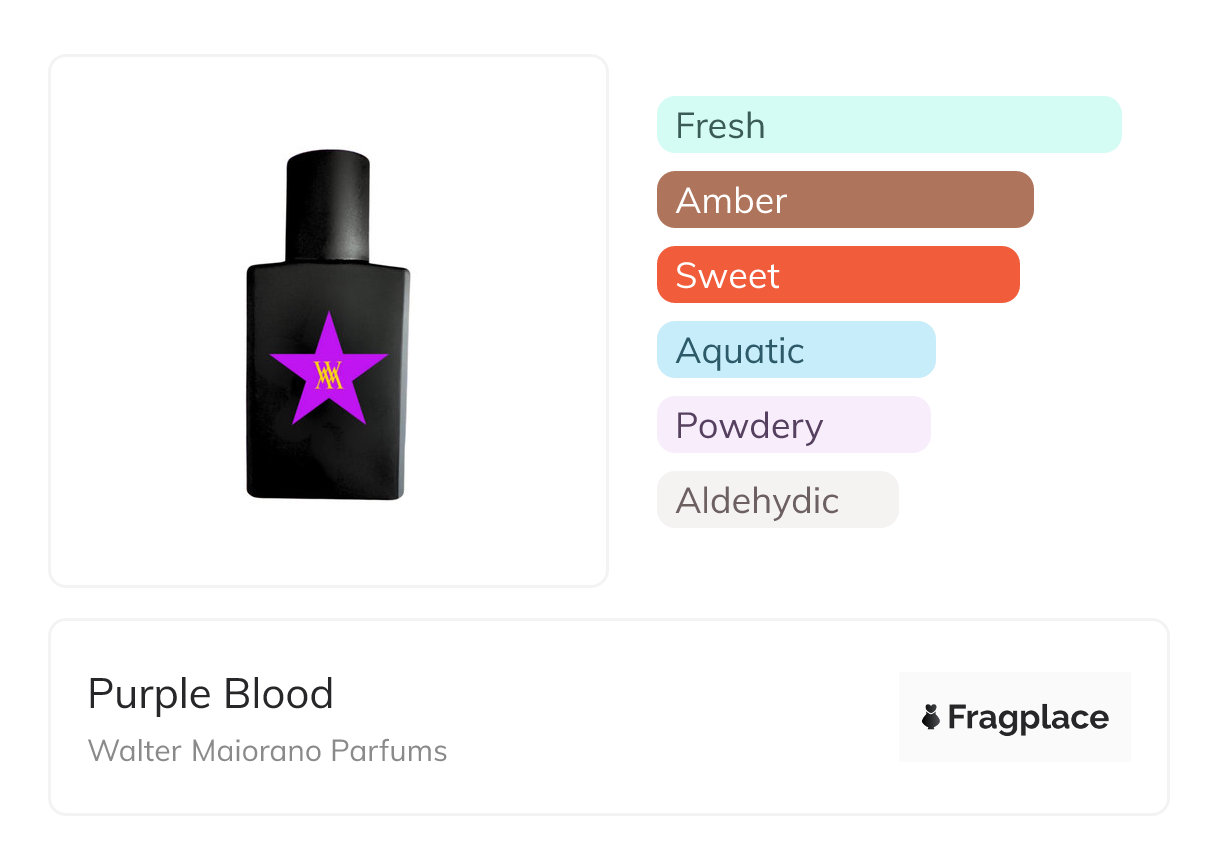Choose the orange Sweet accord bar

pos(838,275)
